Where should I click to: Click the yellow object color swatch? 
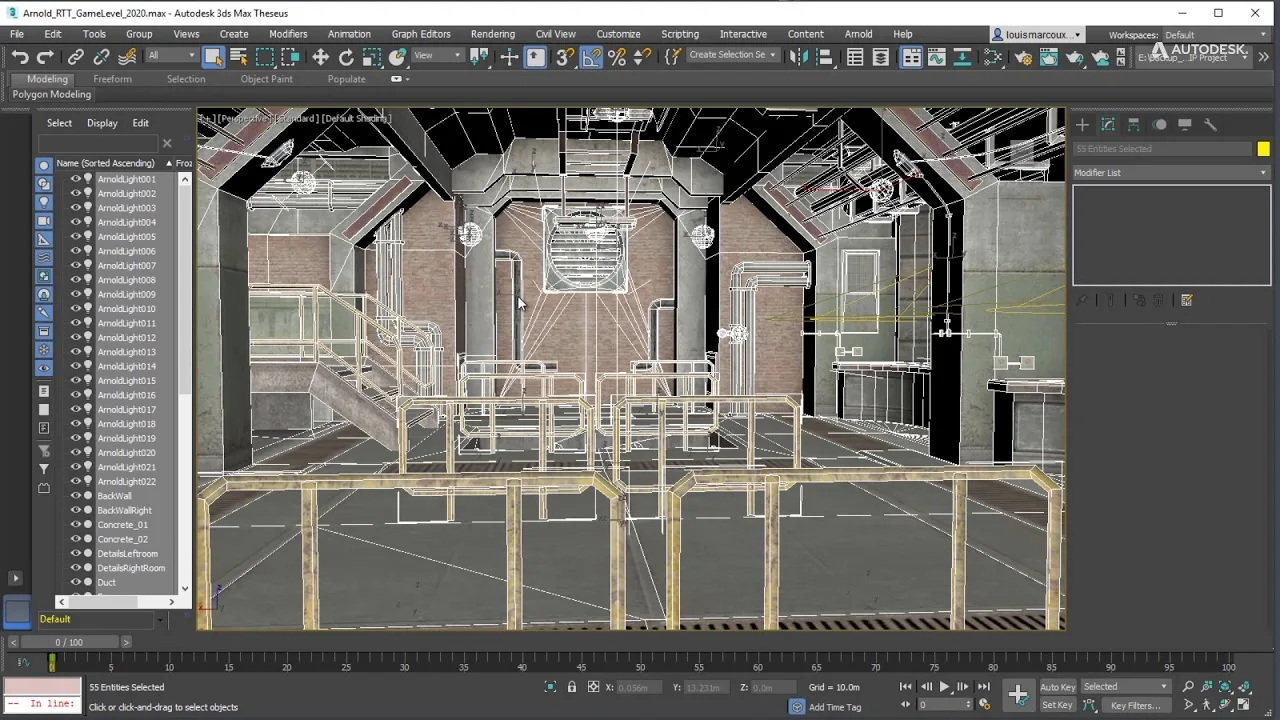pos(1263,149)
